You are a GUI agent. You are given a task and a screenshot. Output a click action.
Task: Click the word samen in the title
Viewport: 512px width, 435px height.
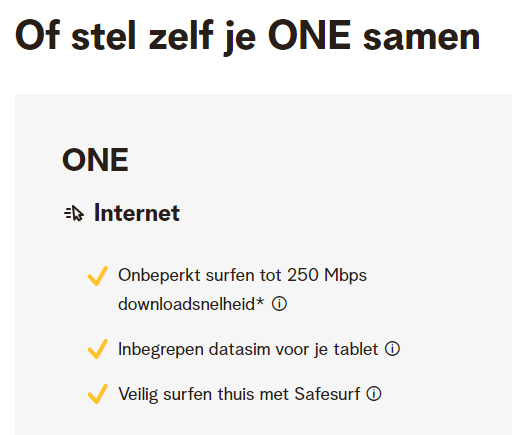click(x=422, y=38)
